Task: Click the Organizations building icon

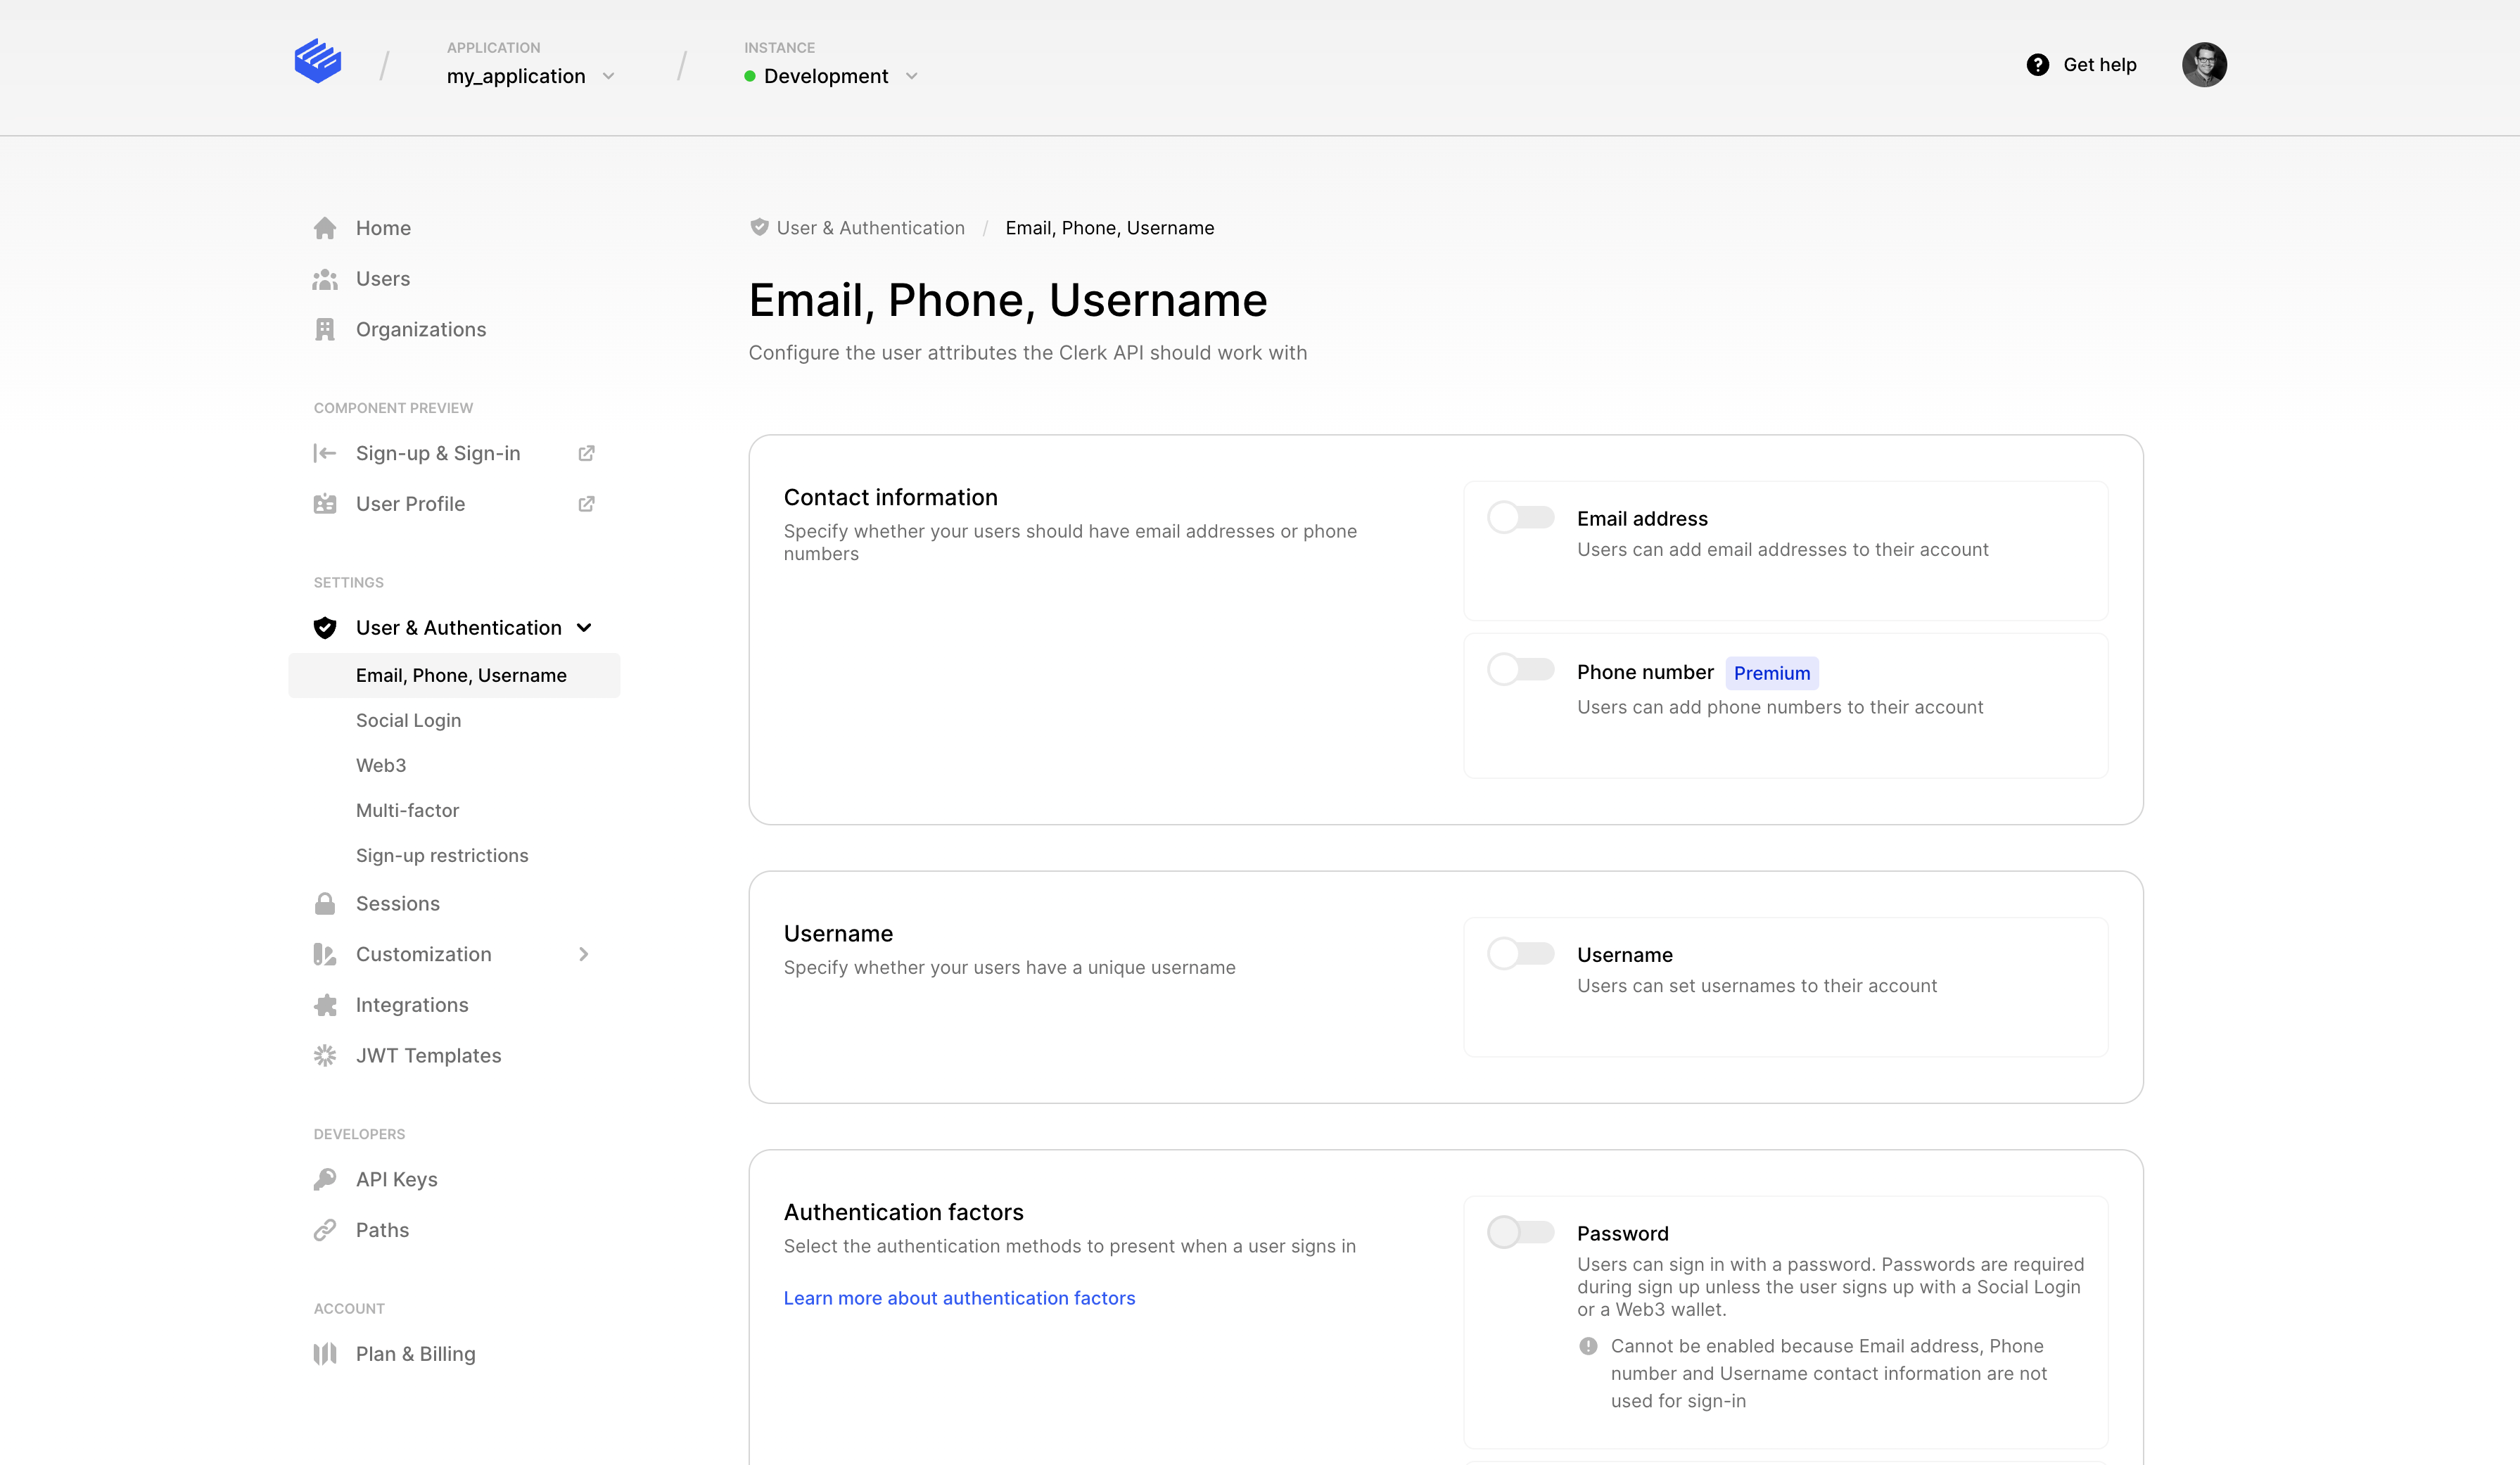Action: coord(325,330)
